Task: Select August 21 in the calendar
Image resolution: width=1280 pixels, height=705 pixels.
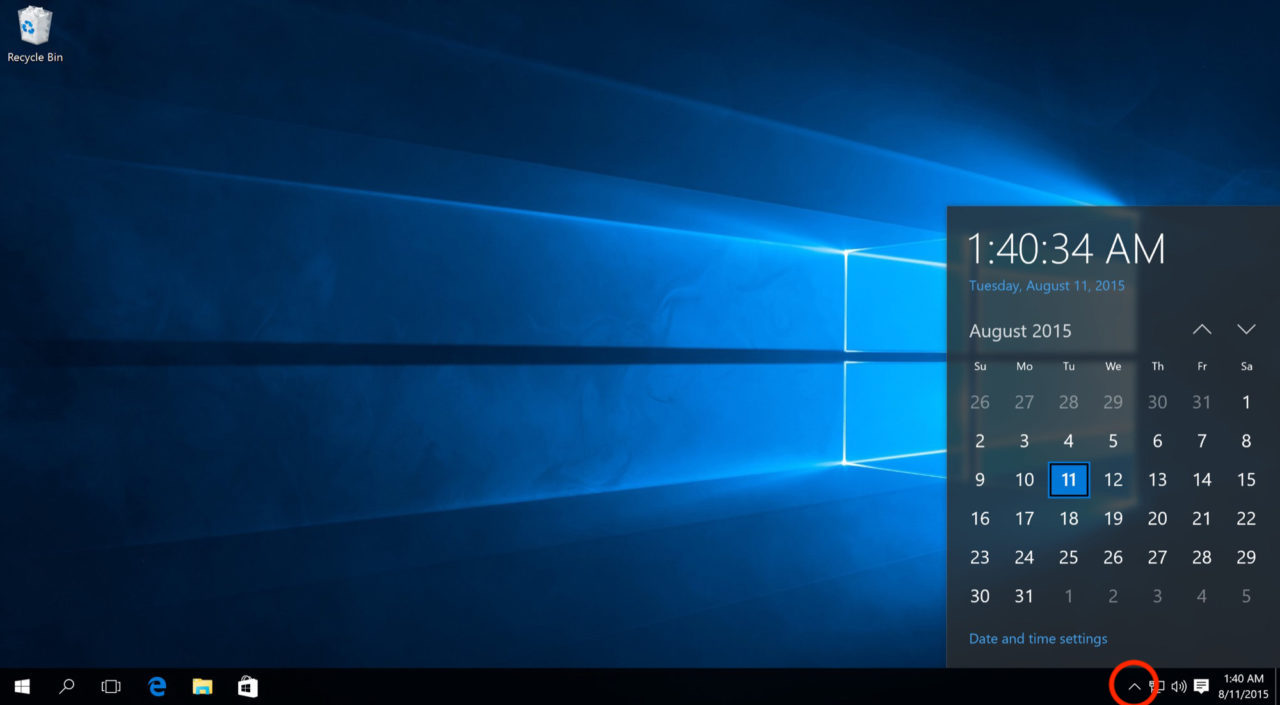Action: (1202, 519)
